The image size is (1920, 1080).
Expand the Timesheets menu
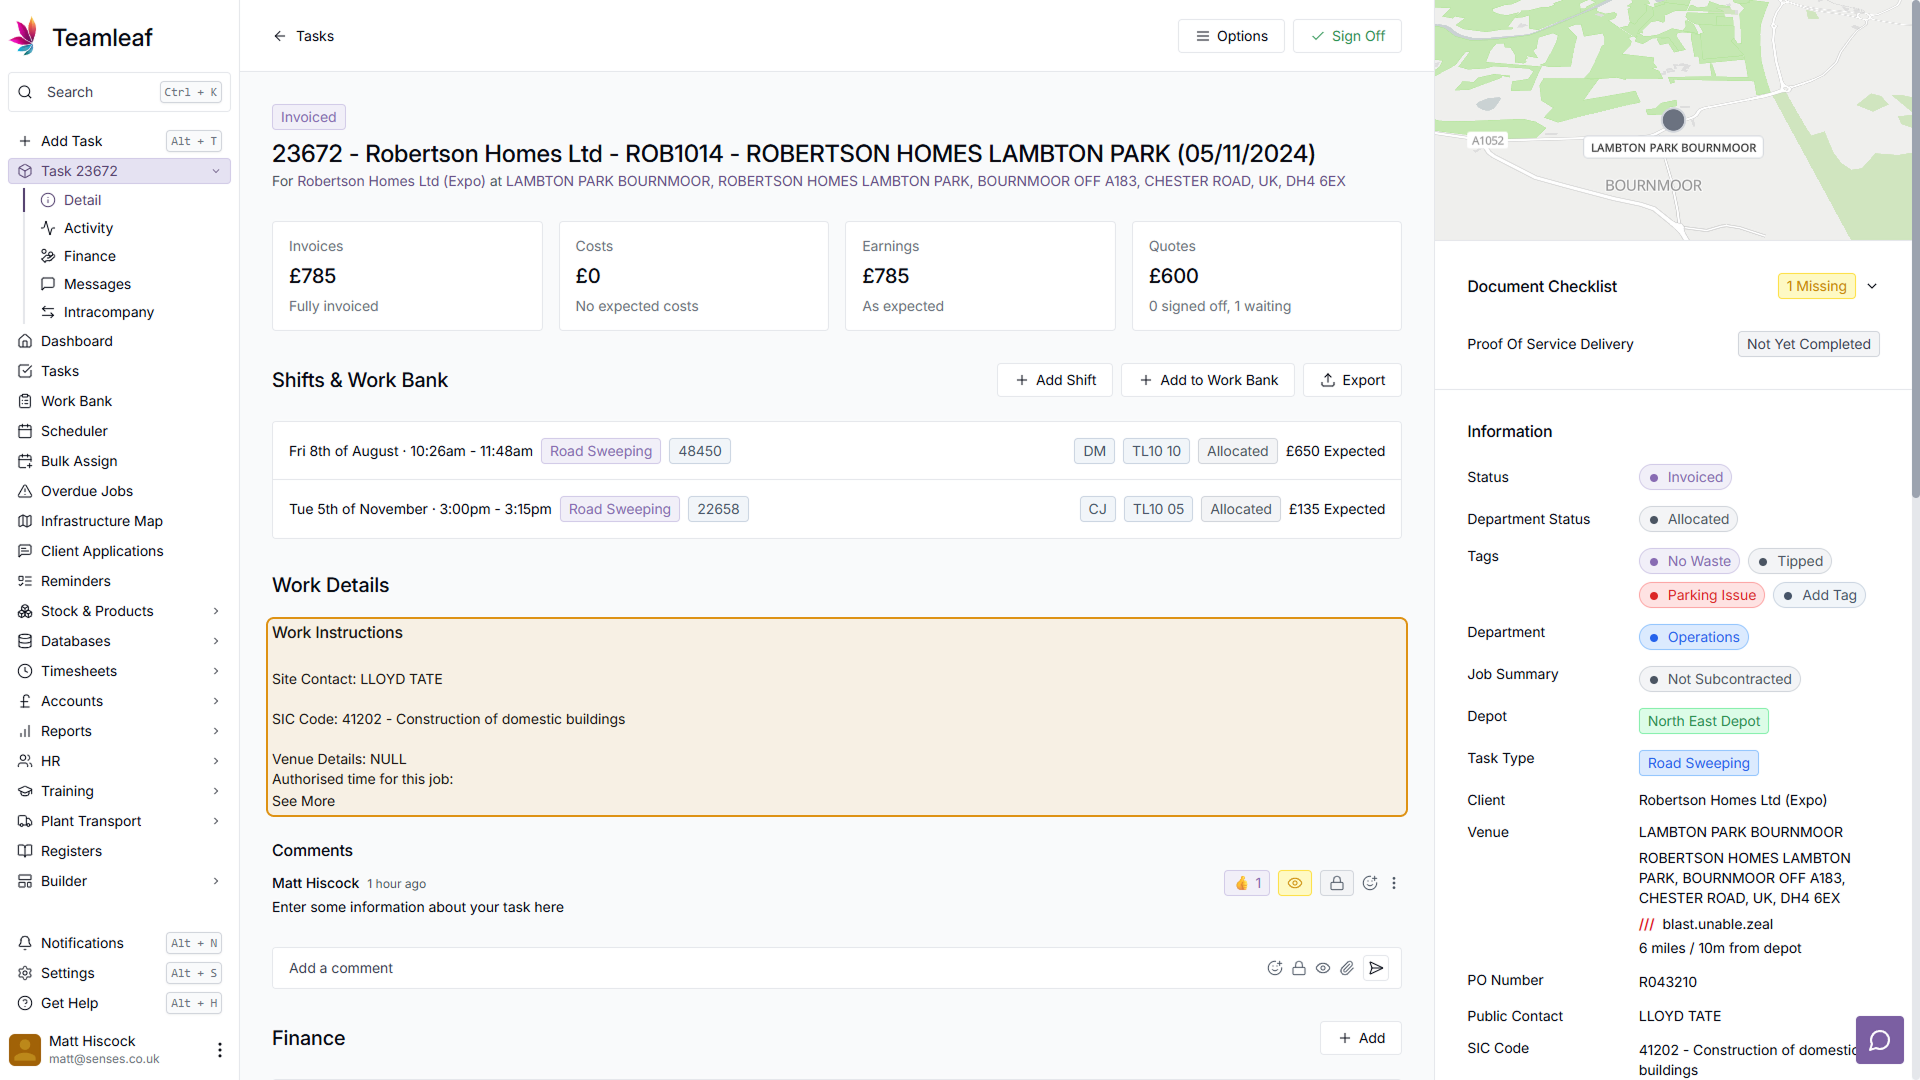[x=216, y=671]
